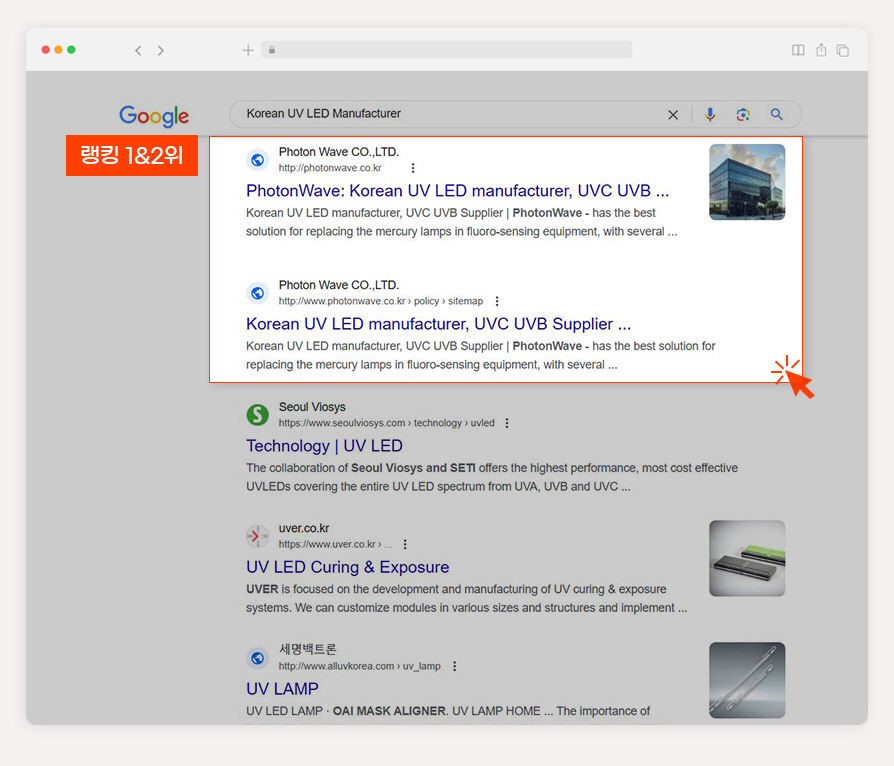894x766 pixels.
Task: Open the reading list book icon
Action: (798, 50)
